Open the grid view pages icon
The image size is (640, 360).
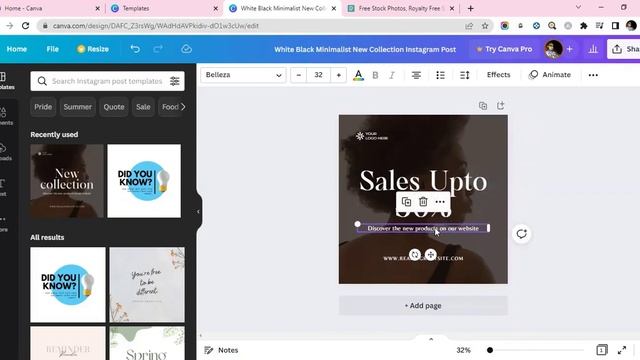pos(602,350)
